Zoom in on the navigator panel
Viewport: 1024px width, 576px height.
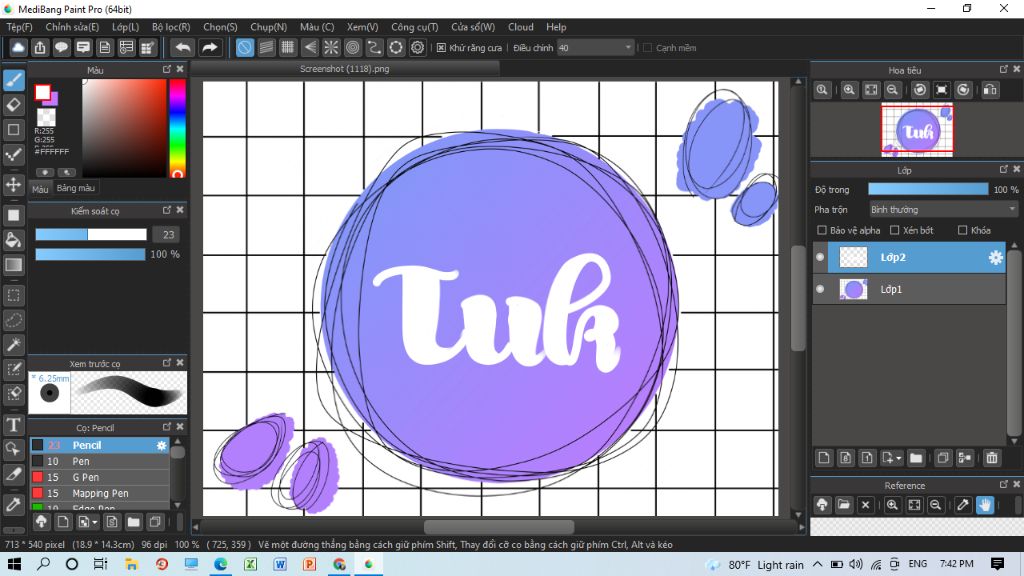[x=849, y=90]
